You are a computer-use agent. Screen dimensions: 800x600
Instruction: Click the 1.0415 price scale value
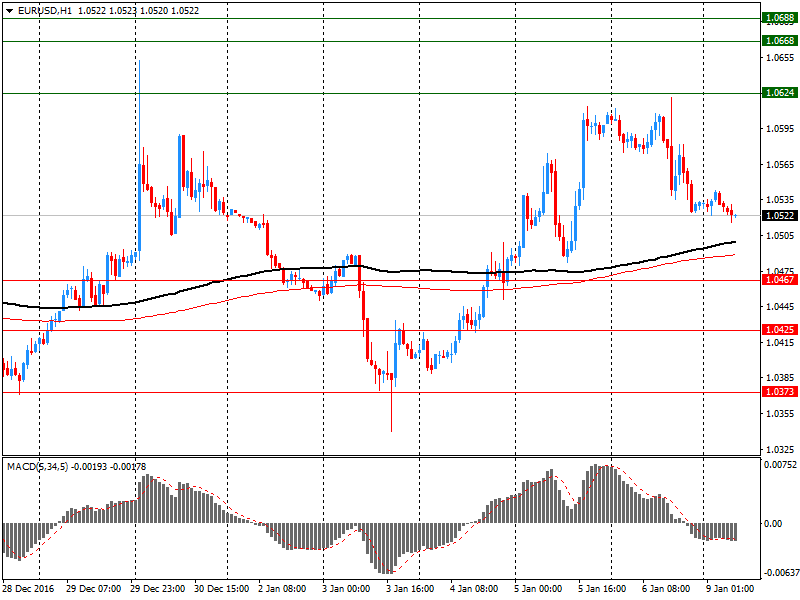780,342
